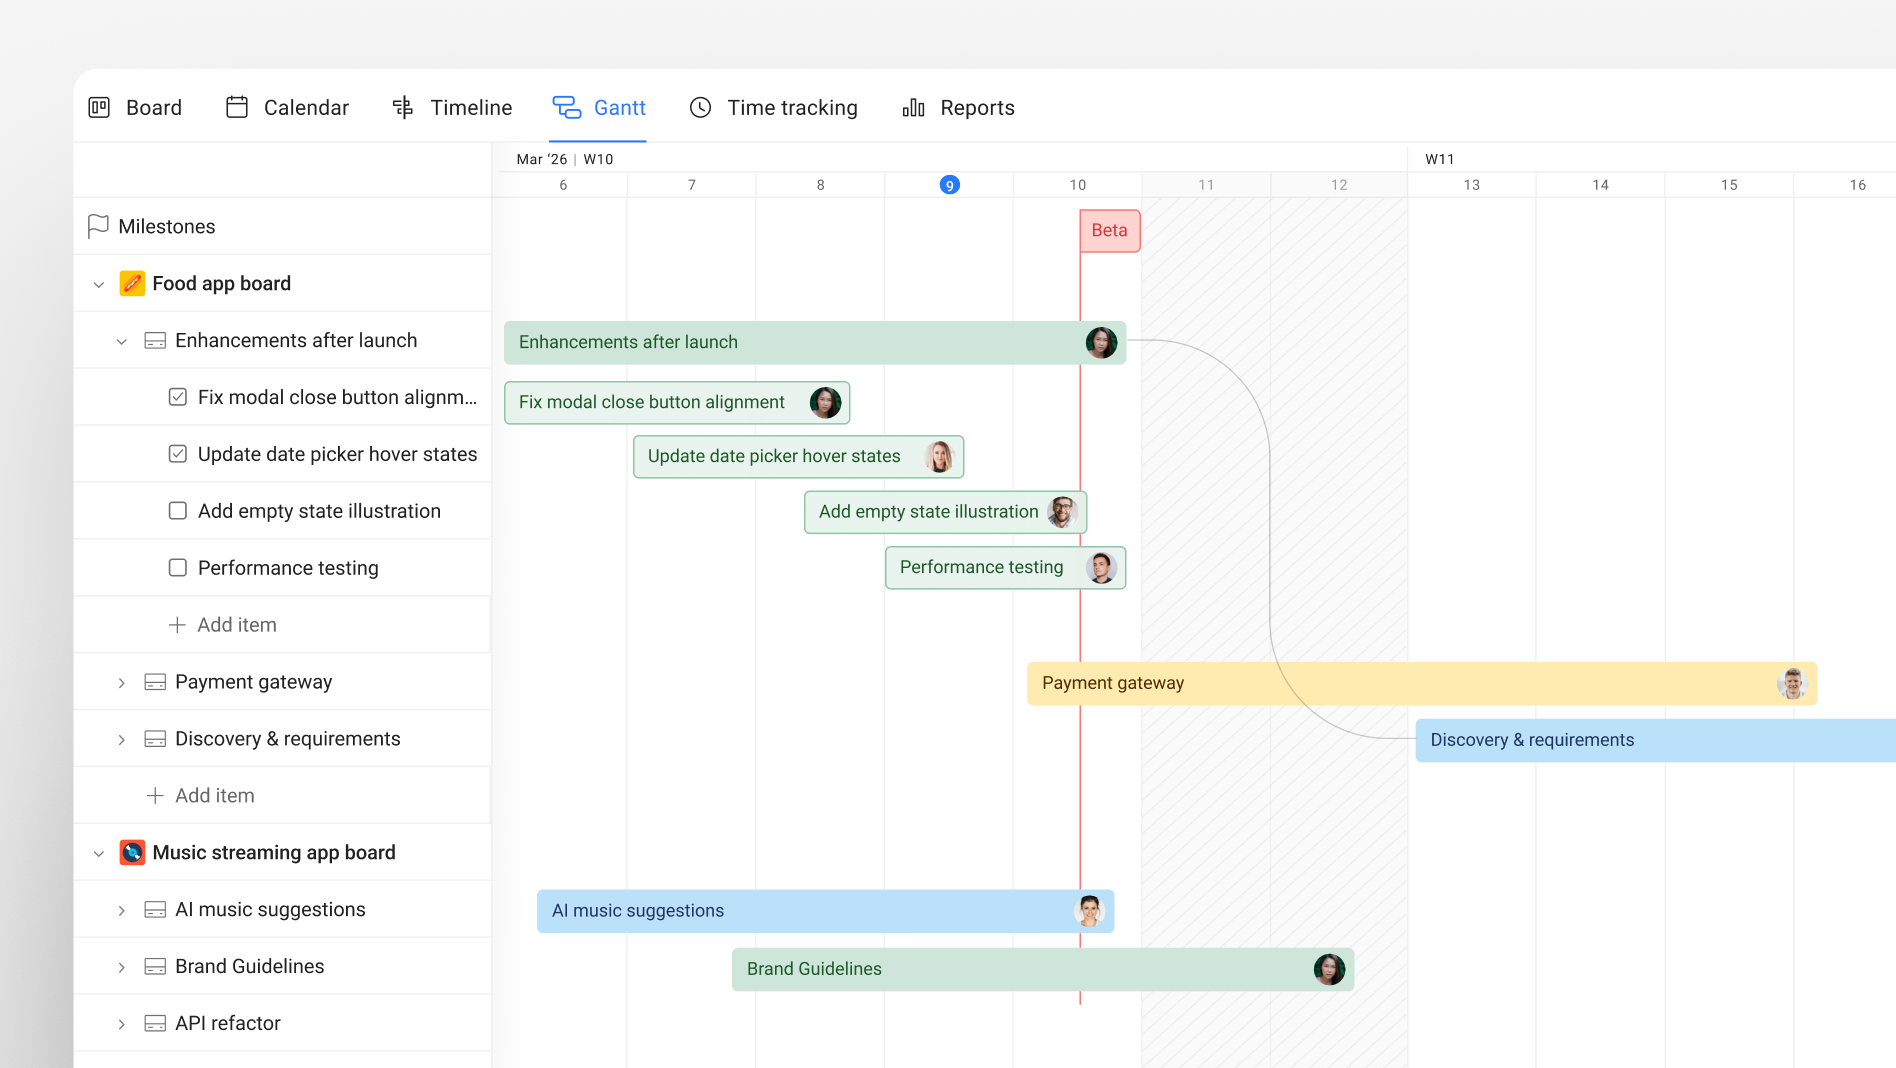
Task: Open the Beta milestone marker
Action: coord(1110,231)
